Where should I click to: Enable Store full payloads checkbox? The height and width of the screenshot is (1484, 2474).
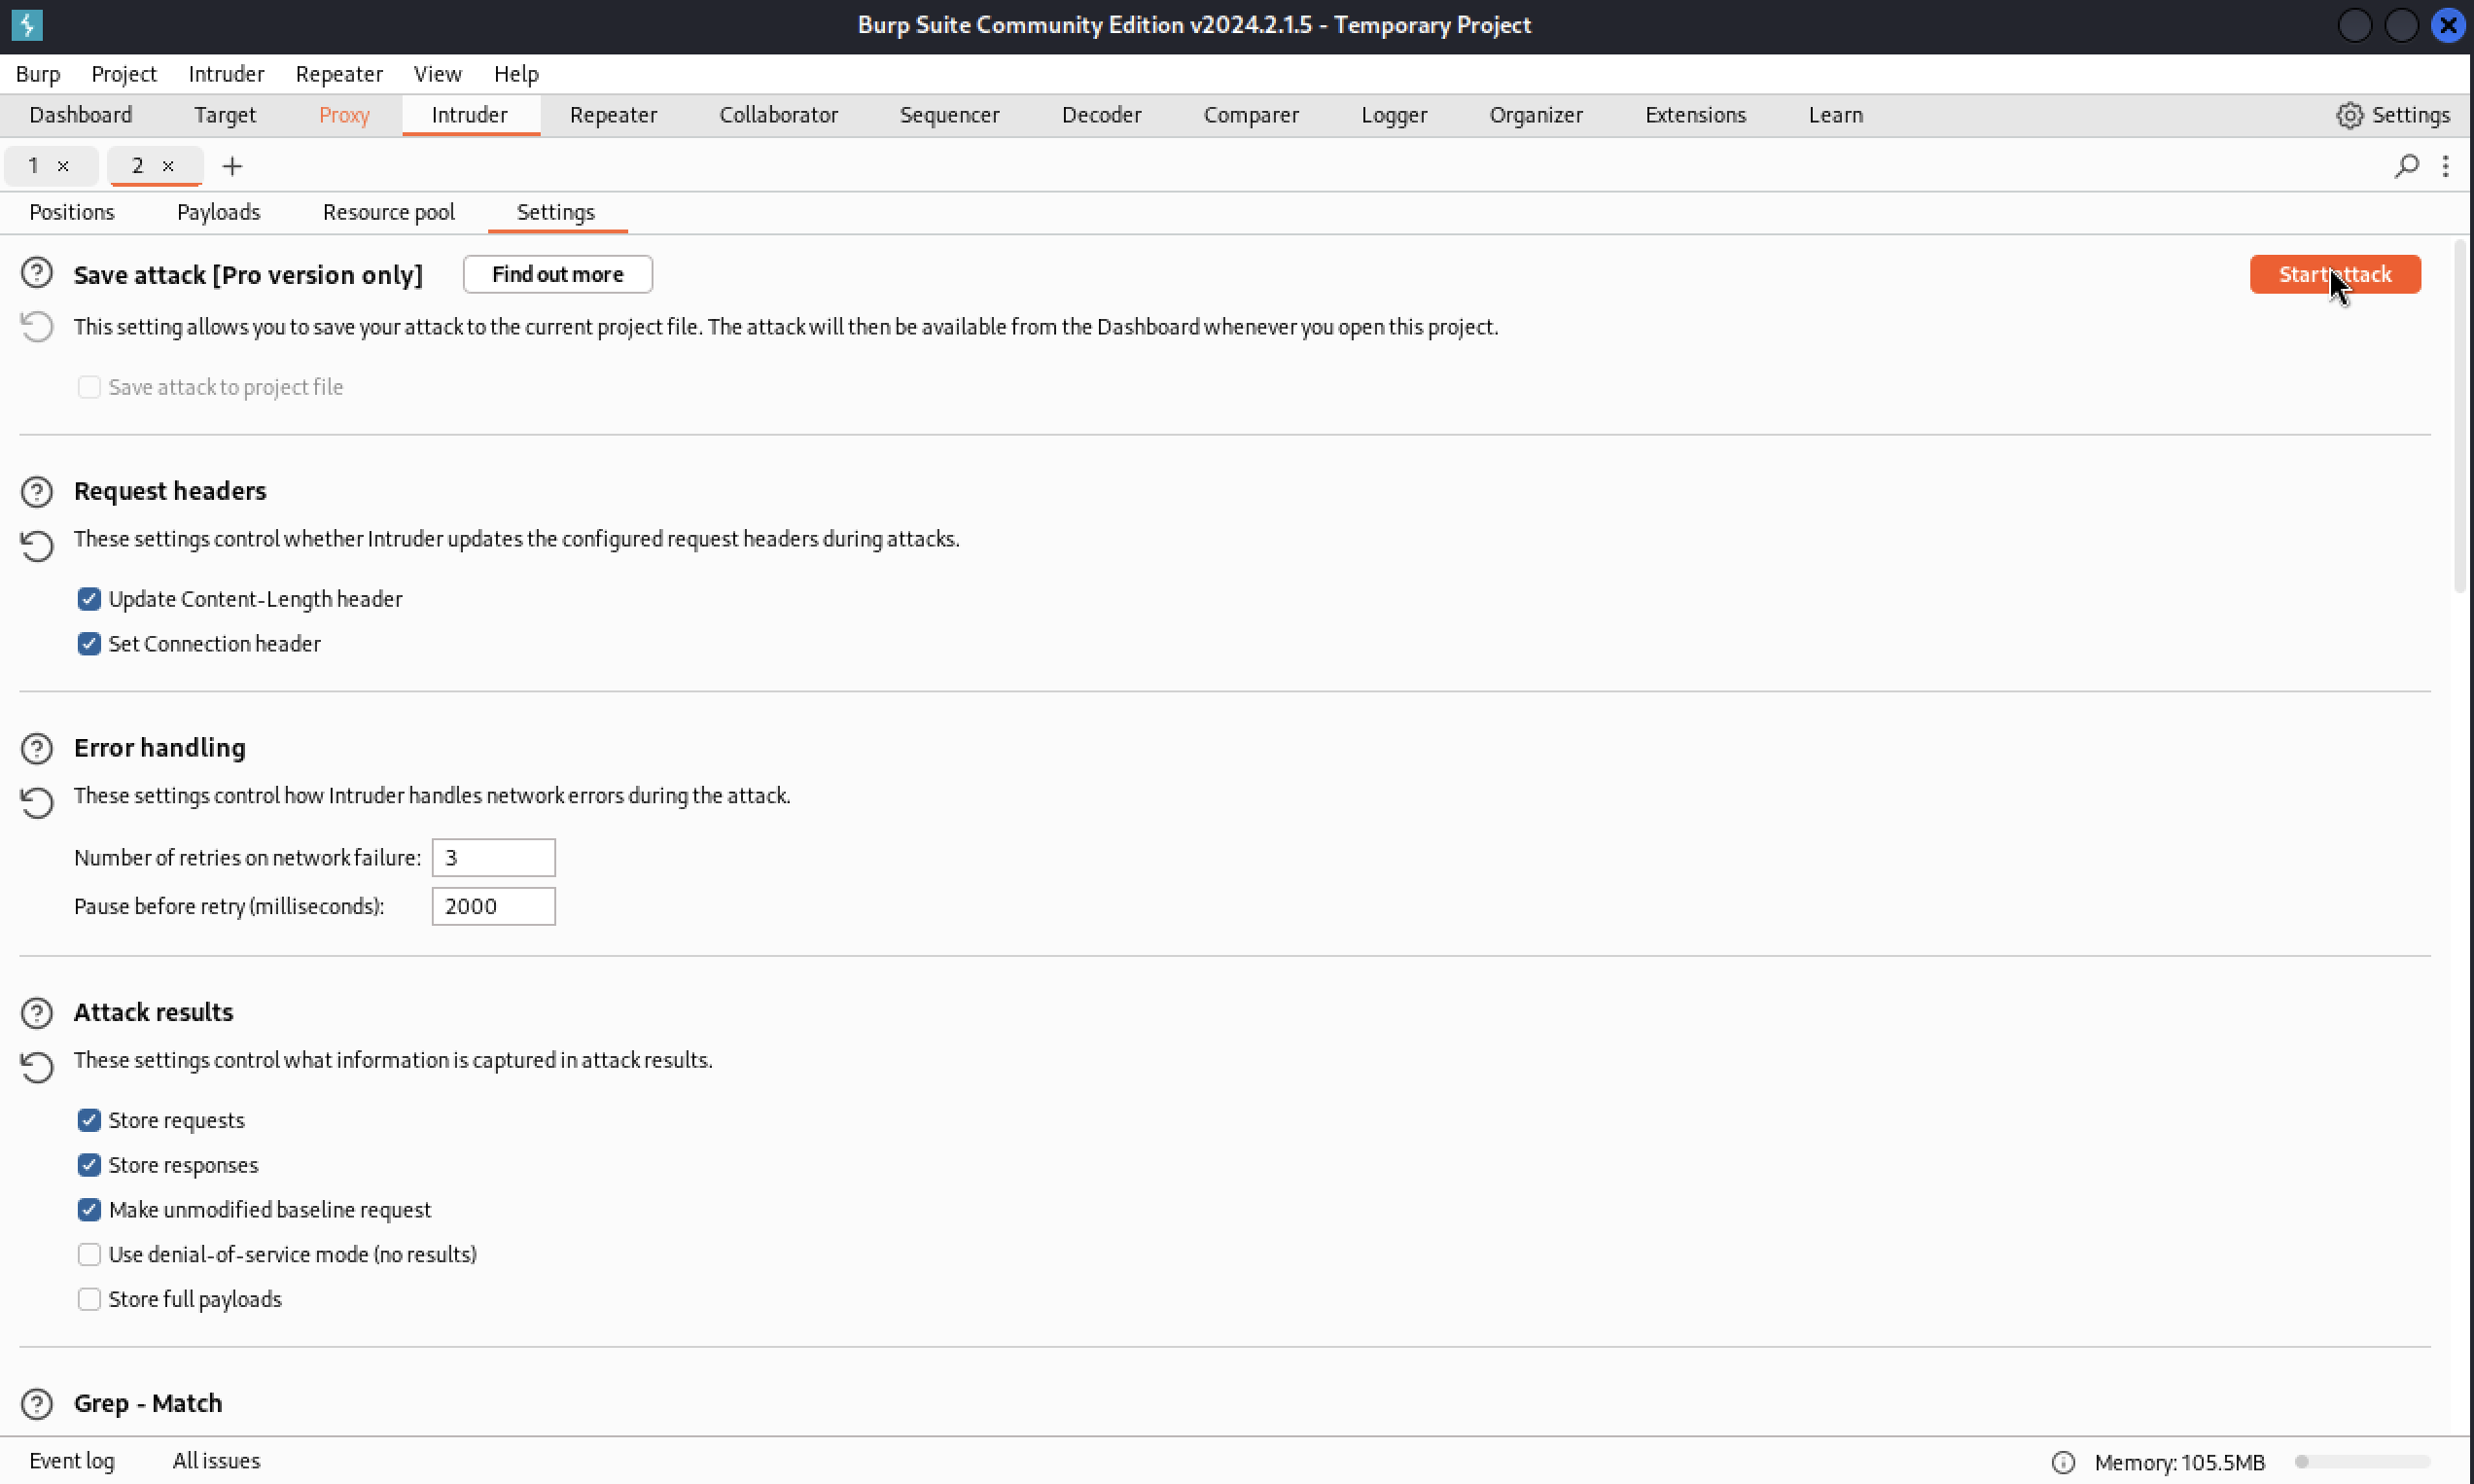[x=89, y=1299]
